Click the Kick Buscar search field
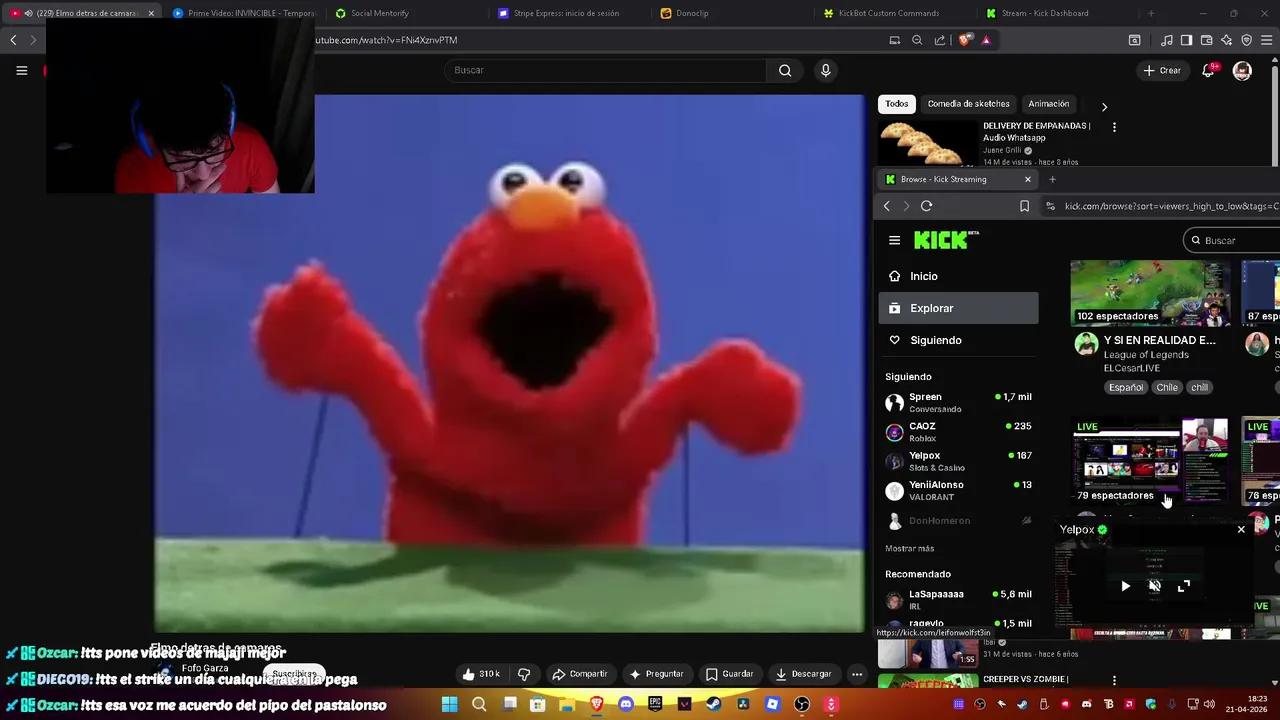The width and height of the screenshot is (1280, 720). (x=1232, y=240)
